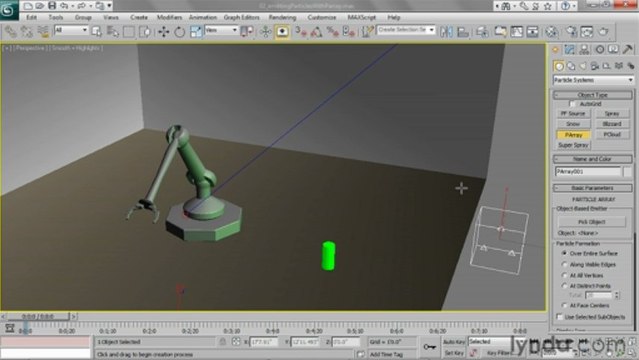Click the PArray001 object color swatch

click(x=628, y=172)
